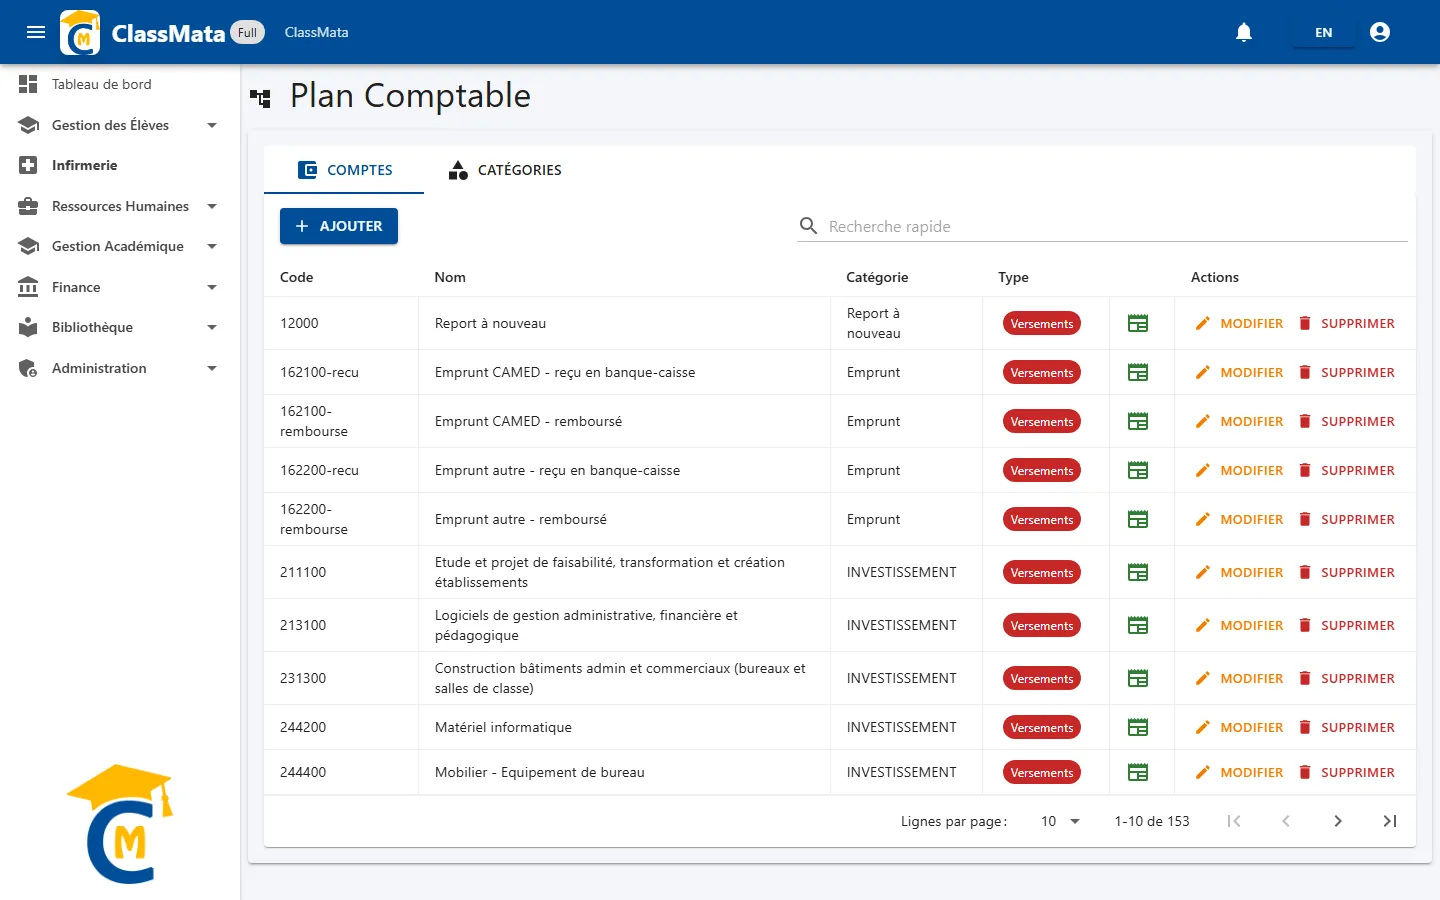Expand the Administration menu arrow

pyautogui.click(x=212, y=368)
